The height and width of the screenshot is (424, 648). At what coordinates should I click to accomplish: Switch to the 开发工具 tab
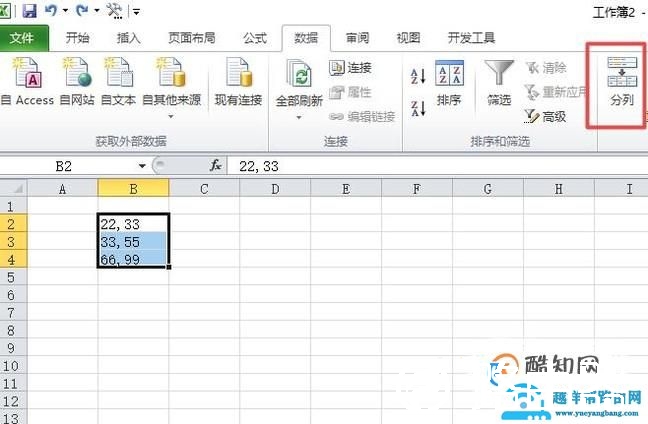[x=472, y=38]
